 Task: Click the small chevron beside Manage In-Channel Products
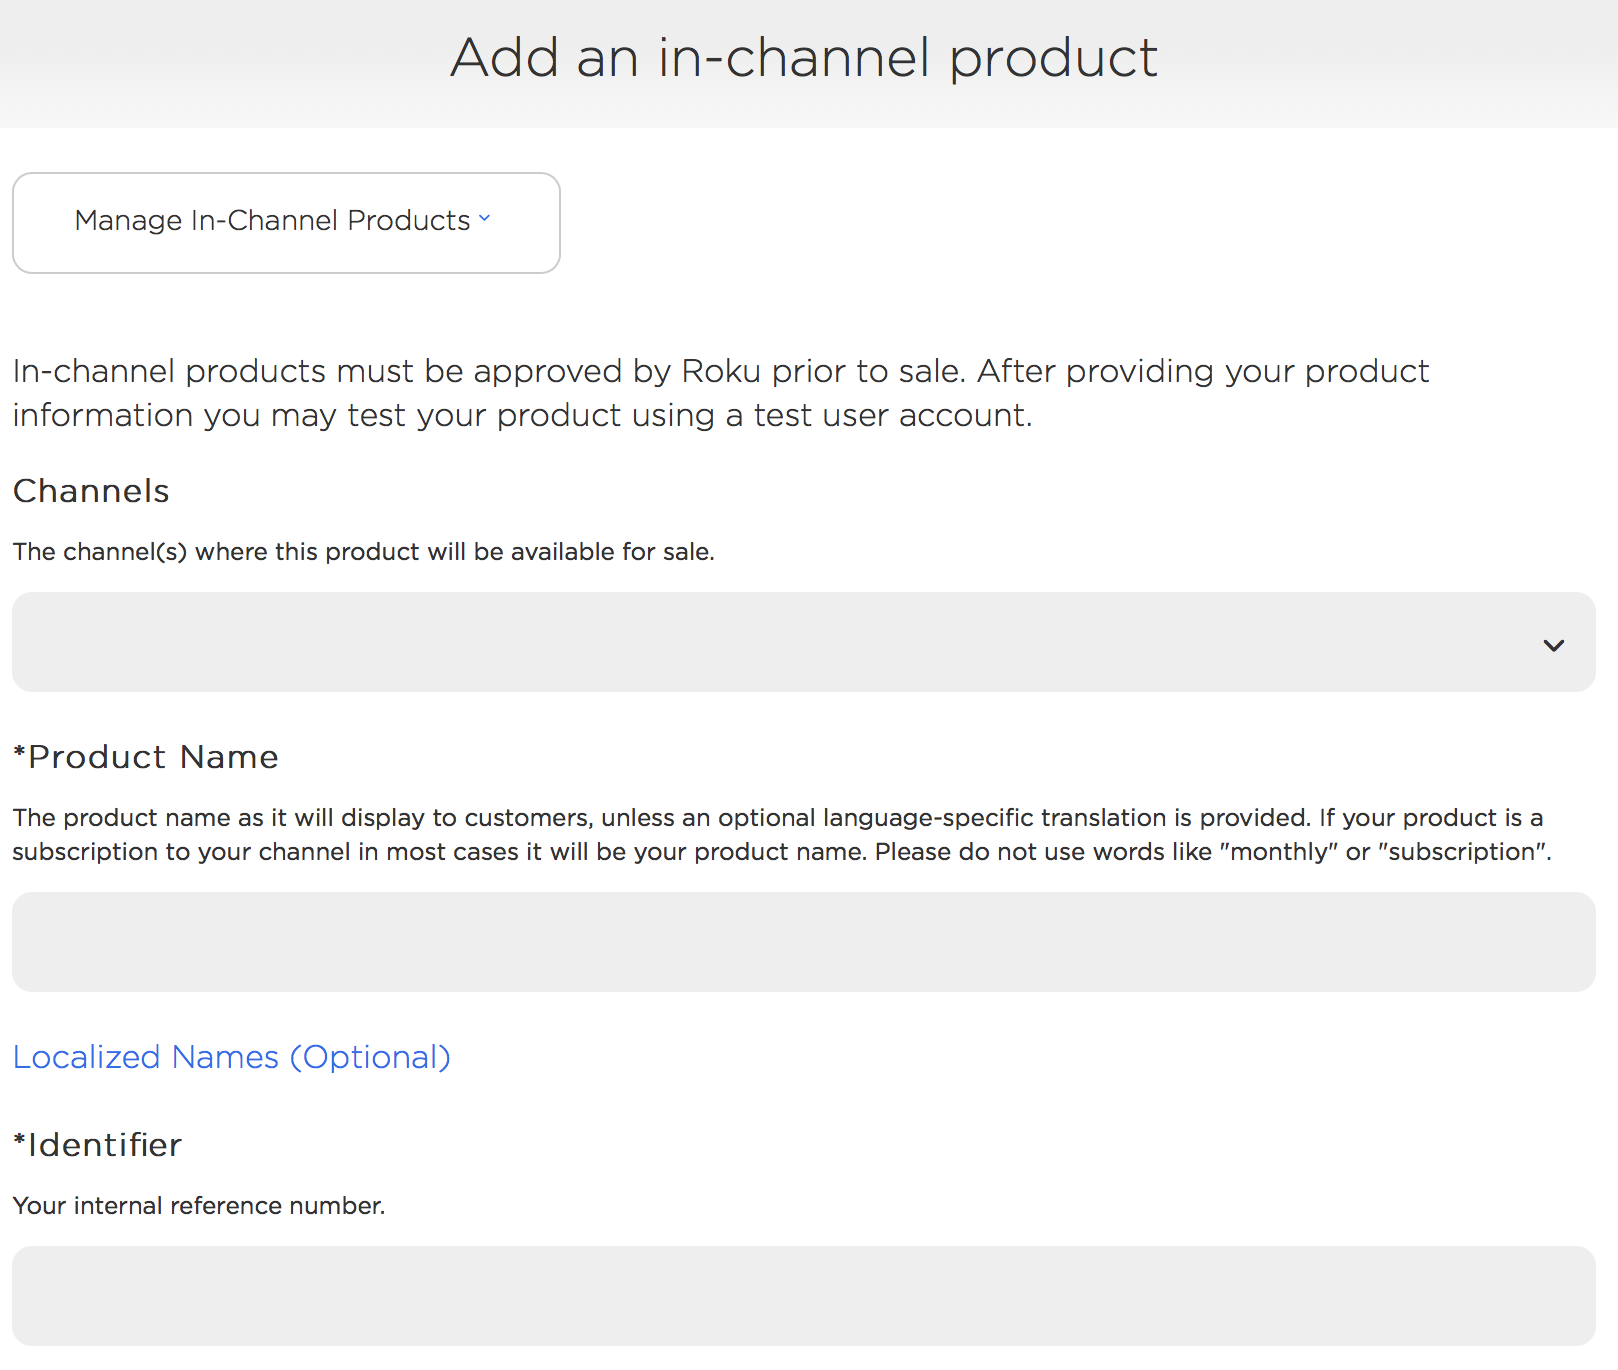click(484, 218)
